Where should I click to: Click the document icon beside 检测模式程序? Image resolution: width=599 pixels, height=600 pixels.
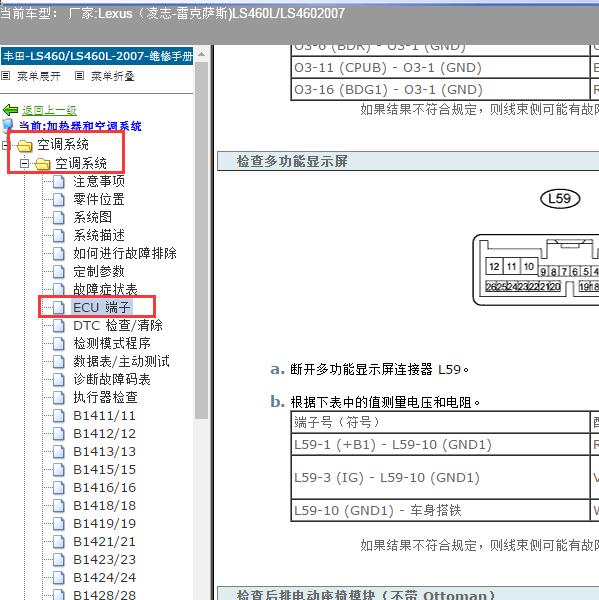59,344
